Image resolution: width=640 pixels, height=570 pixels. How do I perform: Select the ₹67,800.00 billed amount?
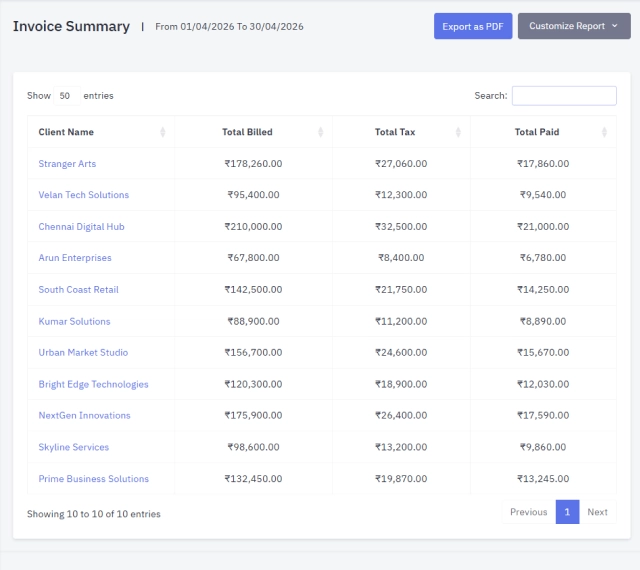pos(253,258)
